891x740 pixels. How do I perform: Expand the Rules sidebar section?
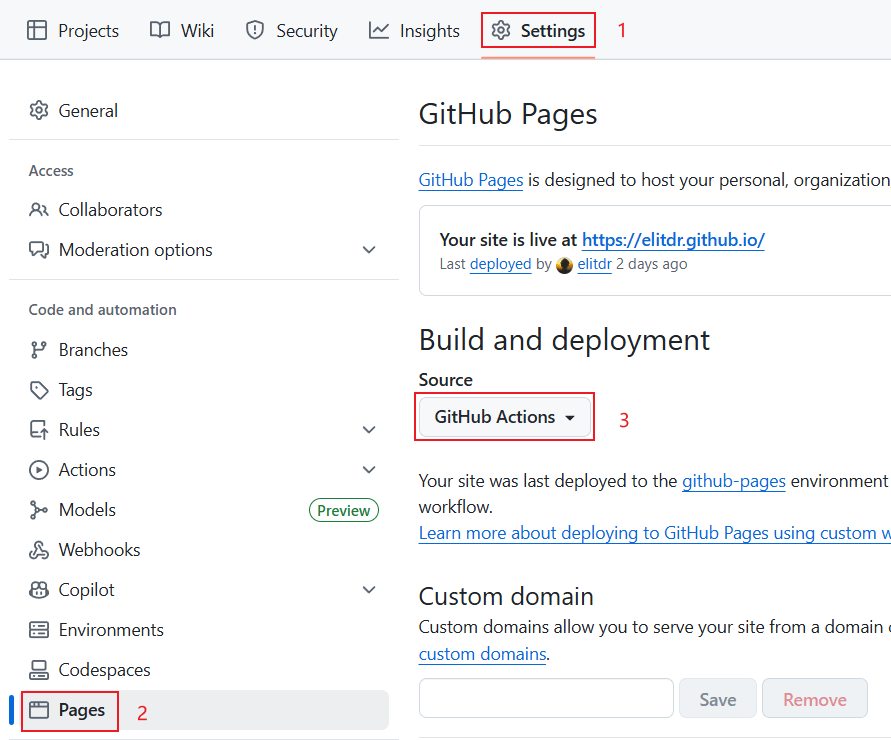[x=369, y=429]
